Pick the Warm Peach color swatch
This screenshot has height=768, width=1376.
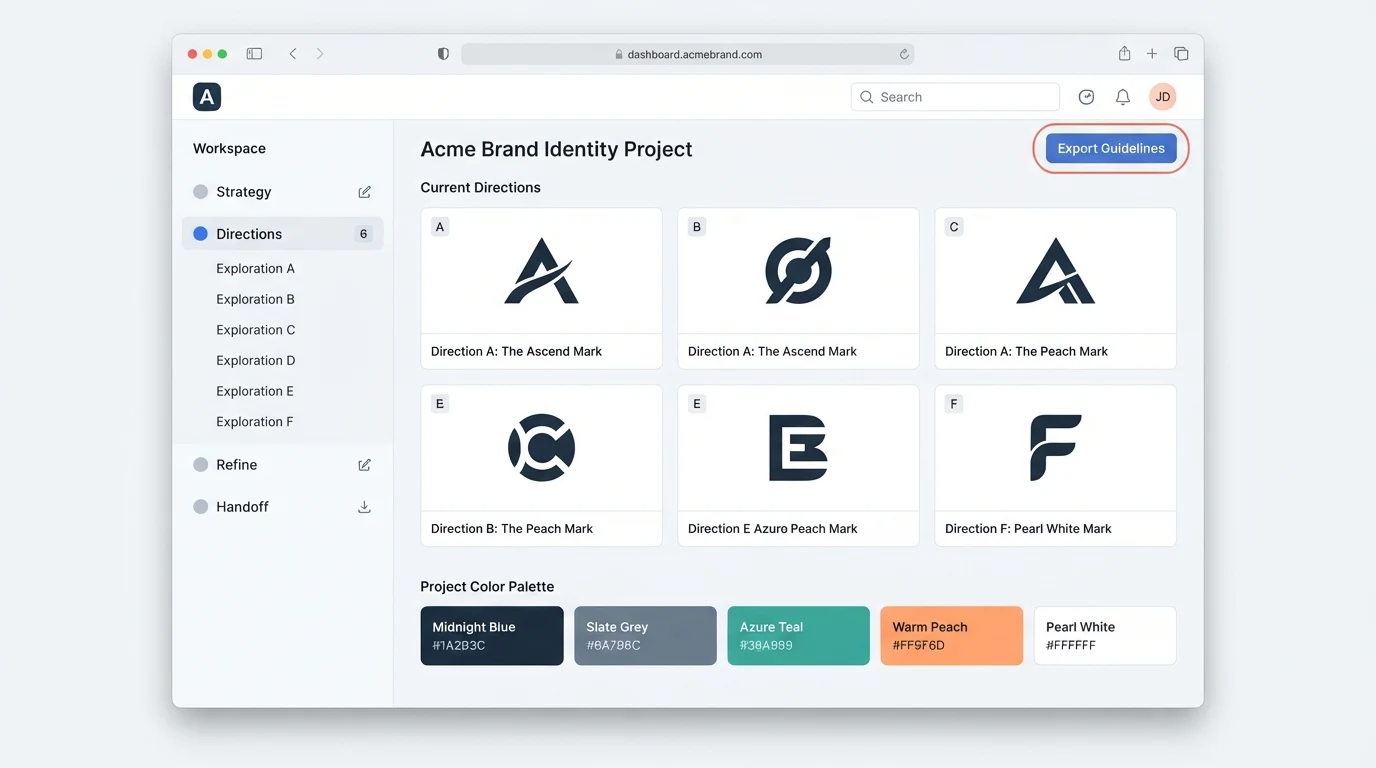pos(951,636)
